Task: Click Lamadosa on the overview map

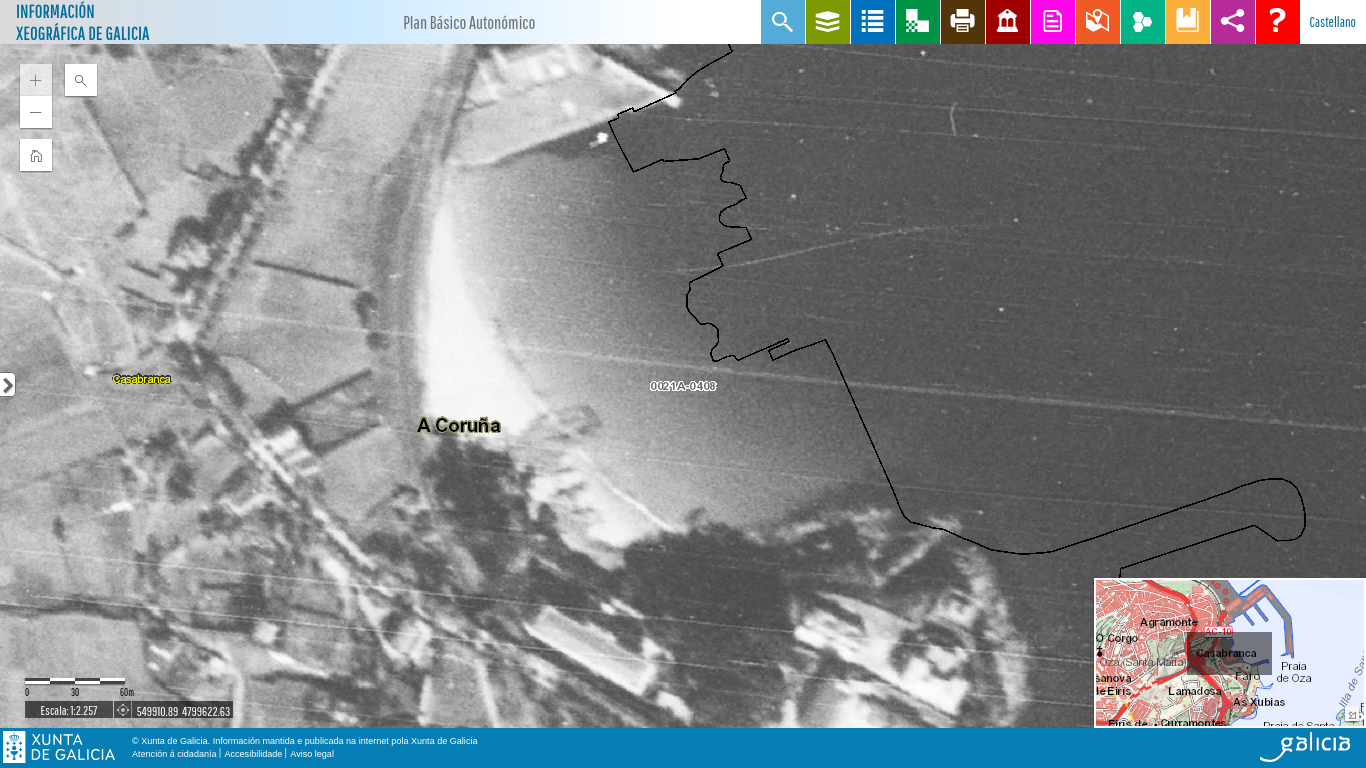Action: (1194, 691)
